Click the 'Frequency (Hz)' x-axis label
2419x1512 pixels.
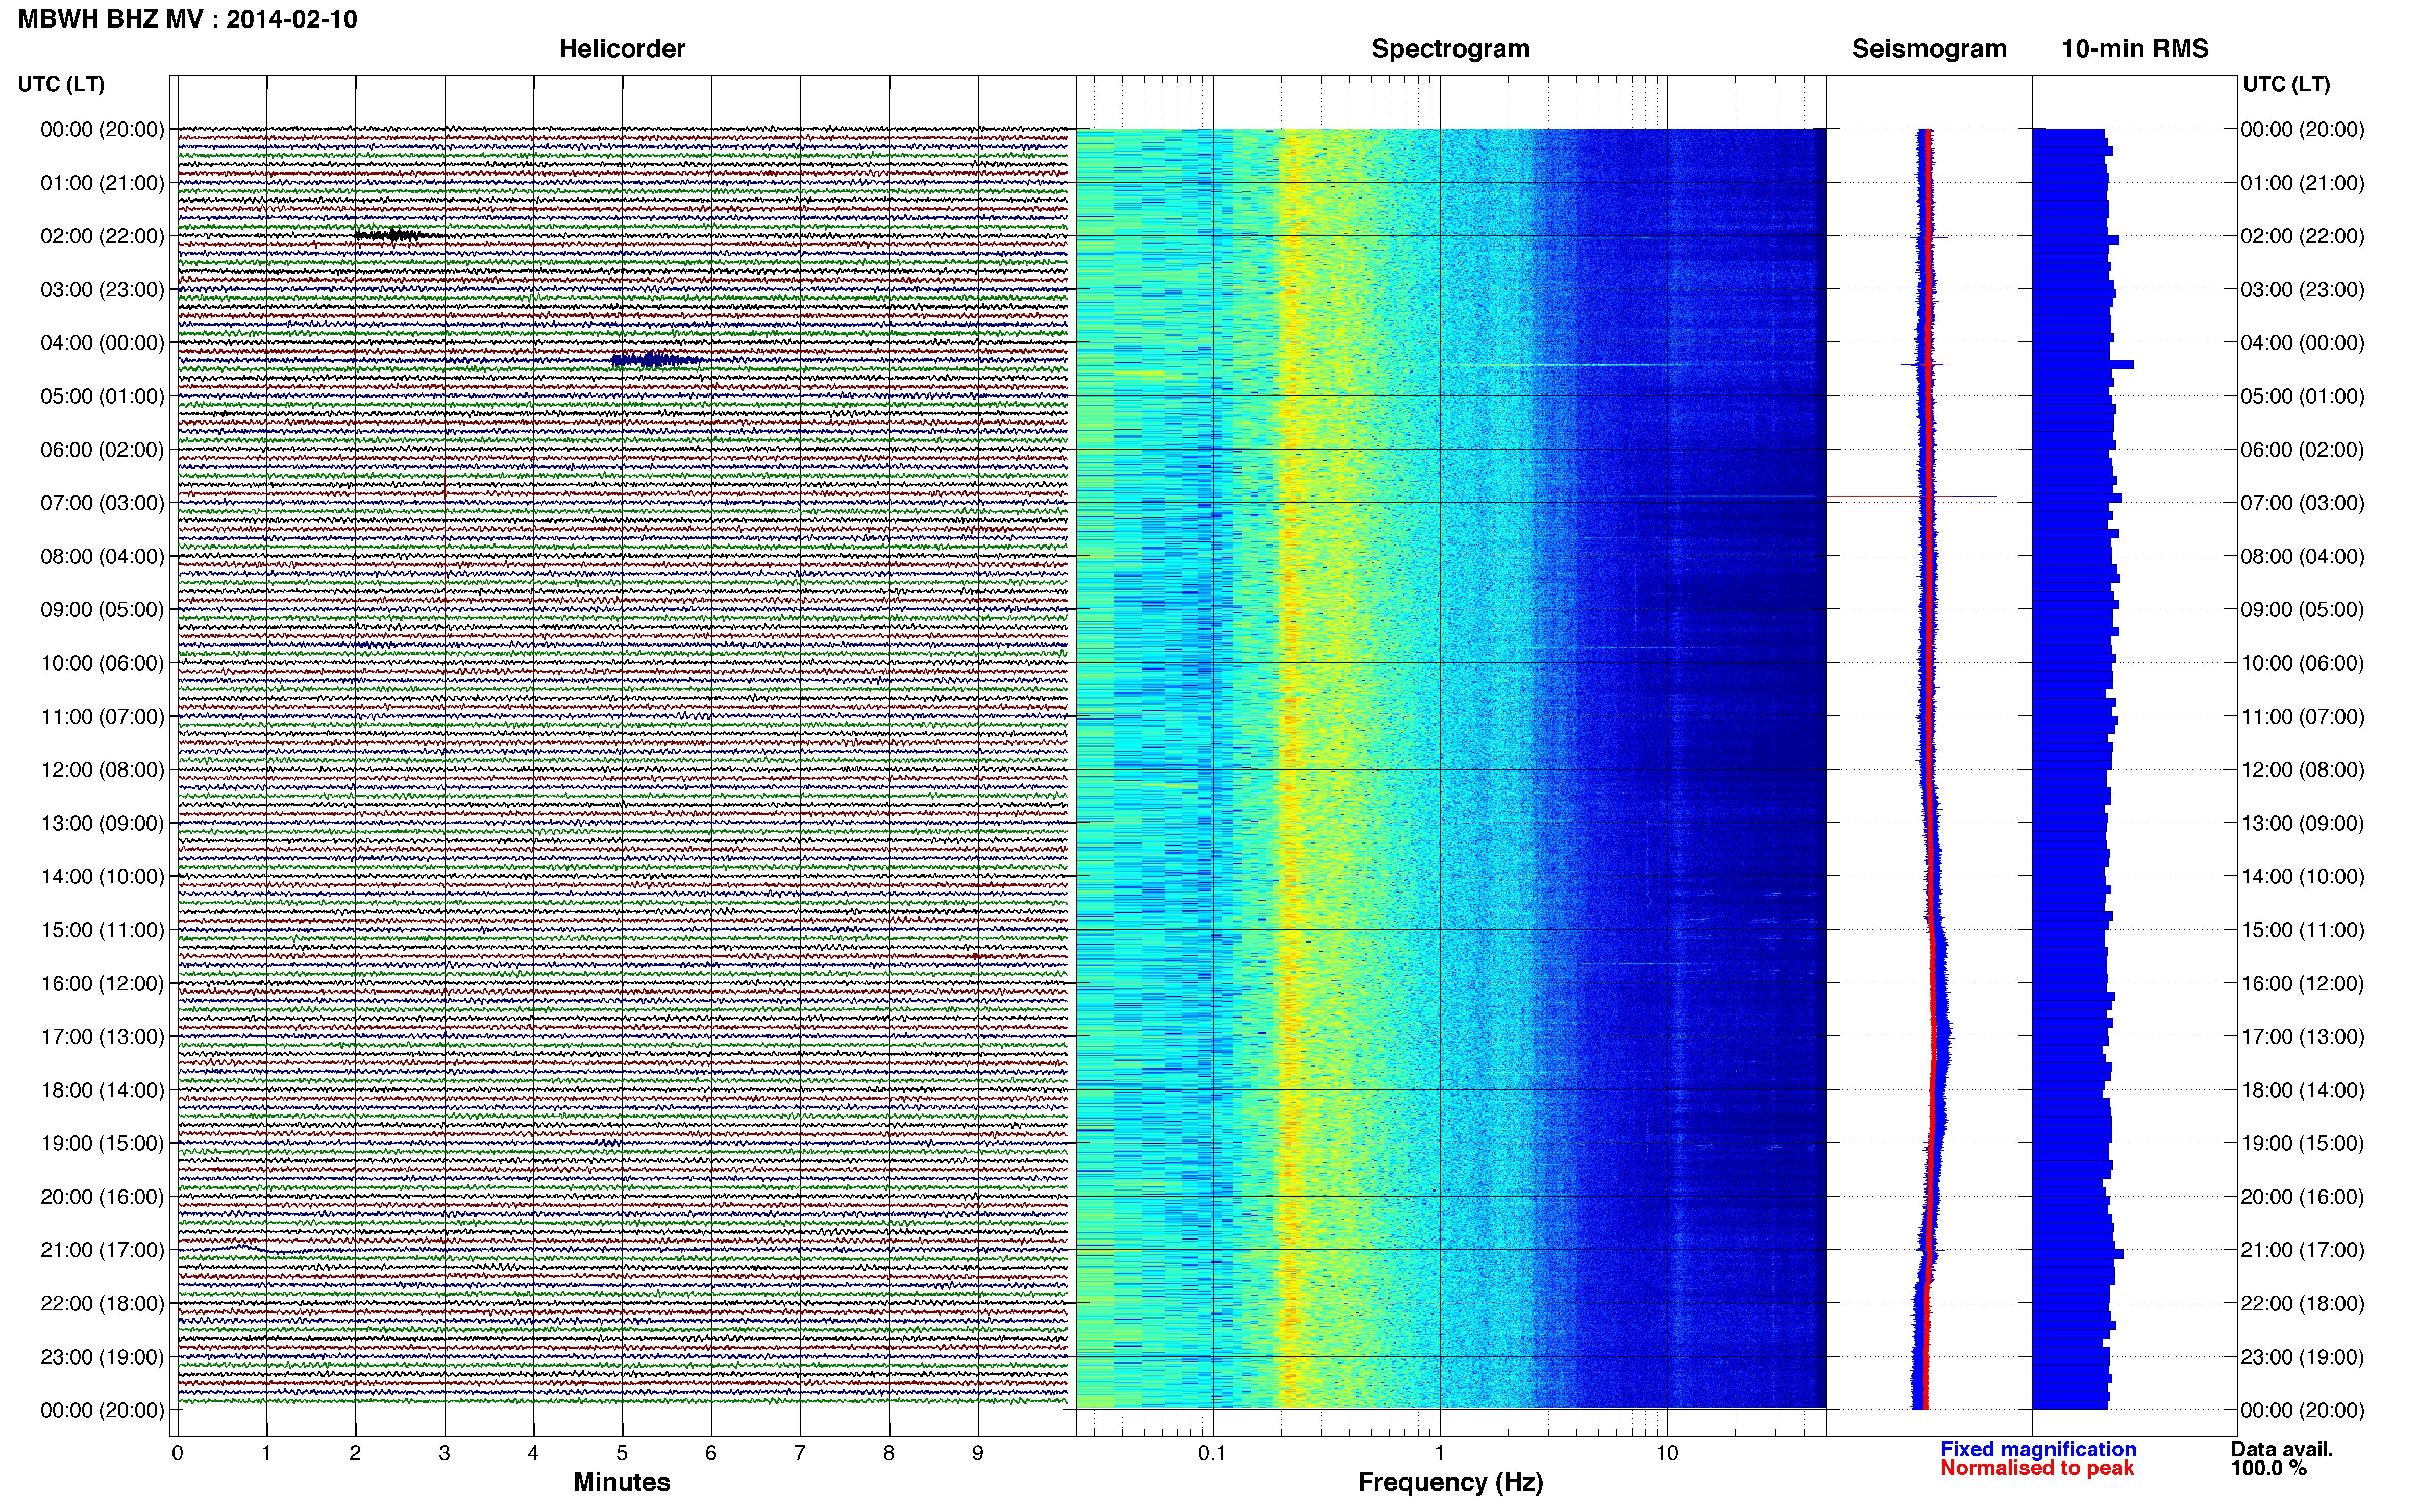pos(1450,1482)
